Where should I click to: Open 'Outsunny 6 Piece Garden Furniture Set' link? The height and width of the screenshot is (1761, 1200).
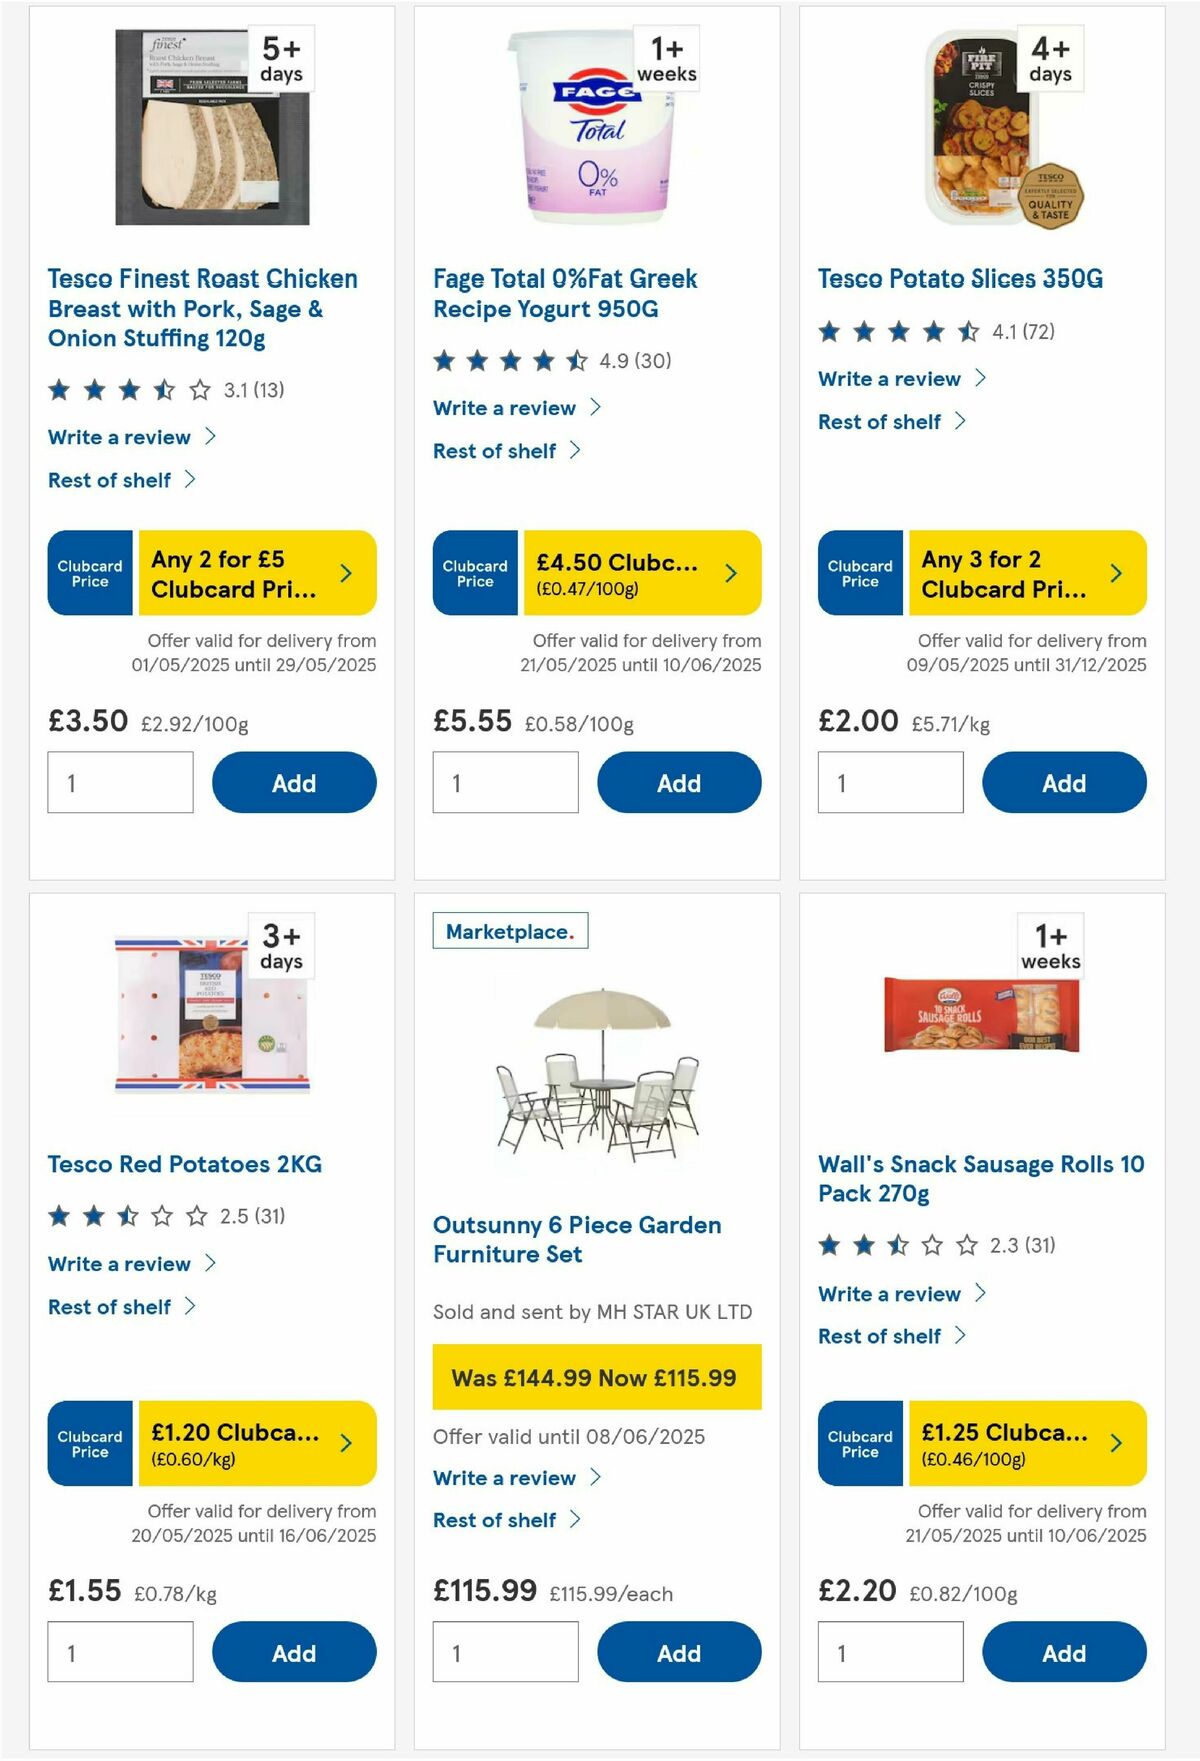(x=577, y=1238)
